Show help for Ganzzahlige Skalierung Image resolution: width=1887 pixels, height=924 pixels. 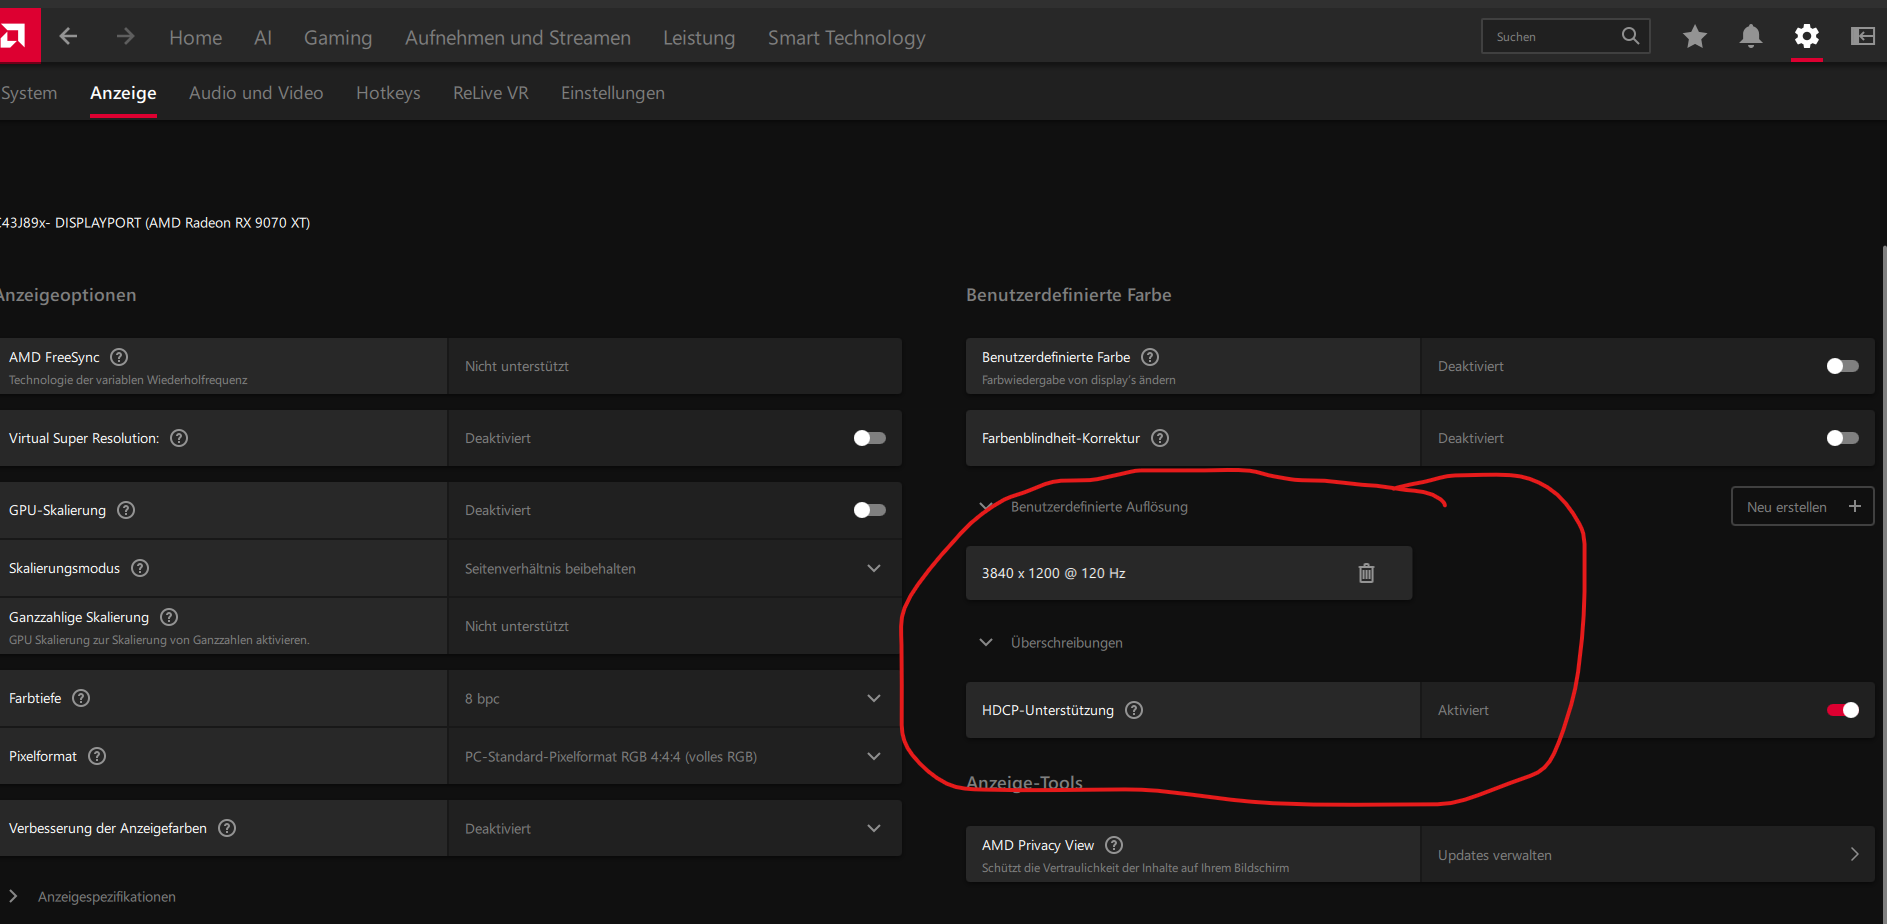click(169, 617)
